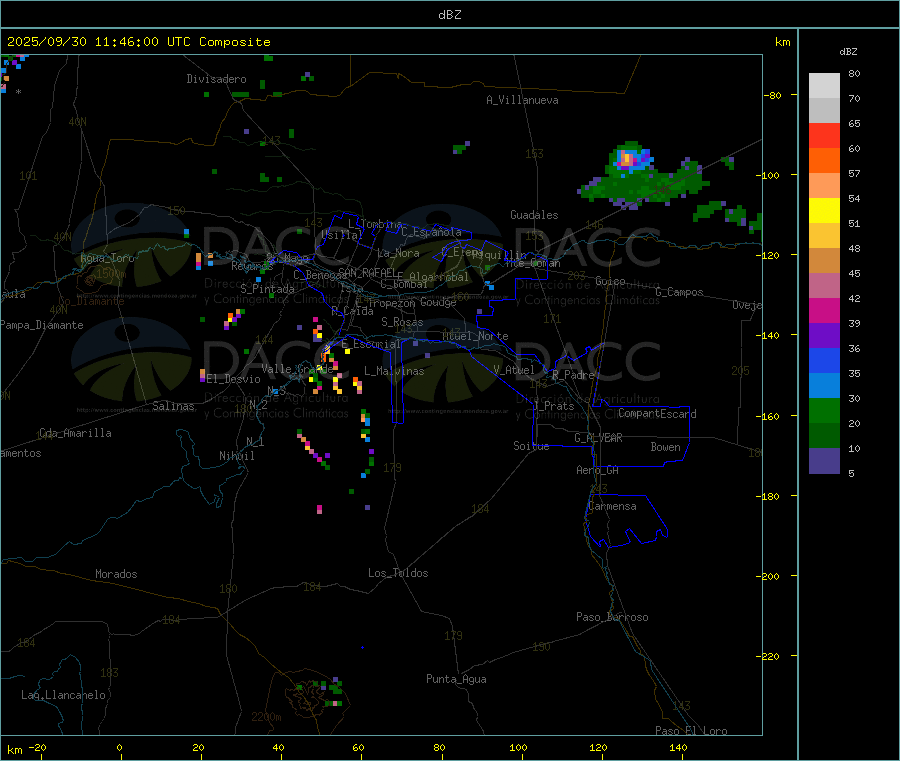This screenshot has height=761, width=900.
Task: Click the slate 5-10 dBZ legend swatch
Action: click(x=824, y=461)
